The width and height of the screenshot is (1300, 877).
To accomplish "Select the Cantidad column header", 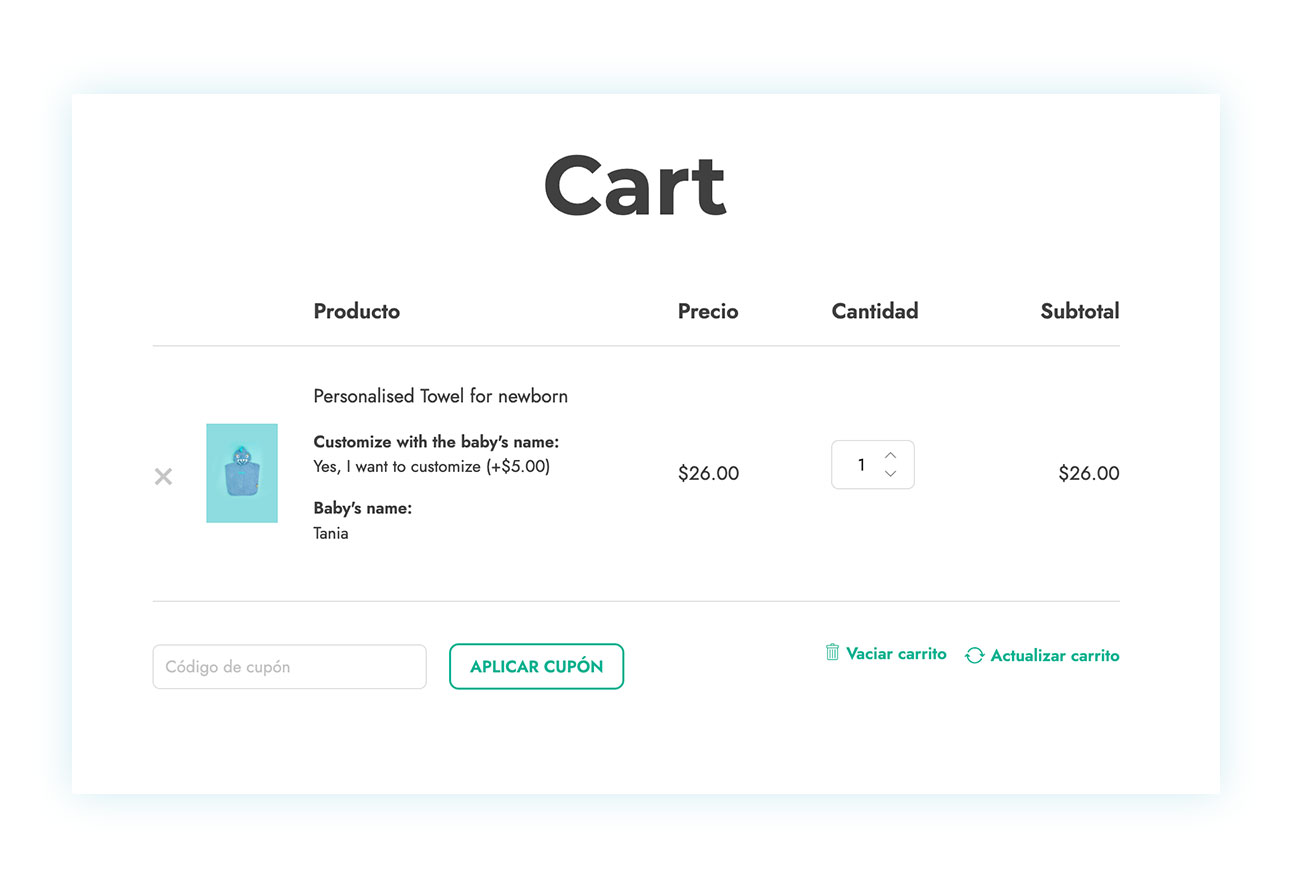I will pyautogui.click(x=875, y=311).
